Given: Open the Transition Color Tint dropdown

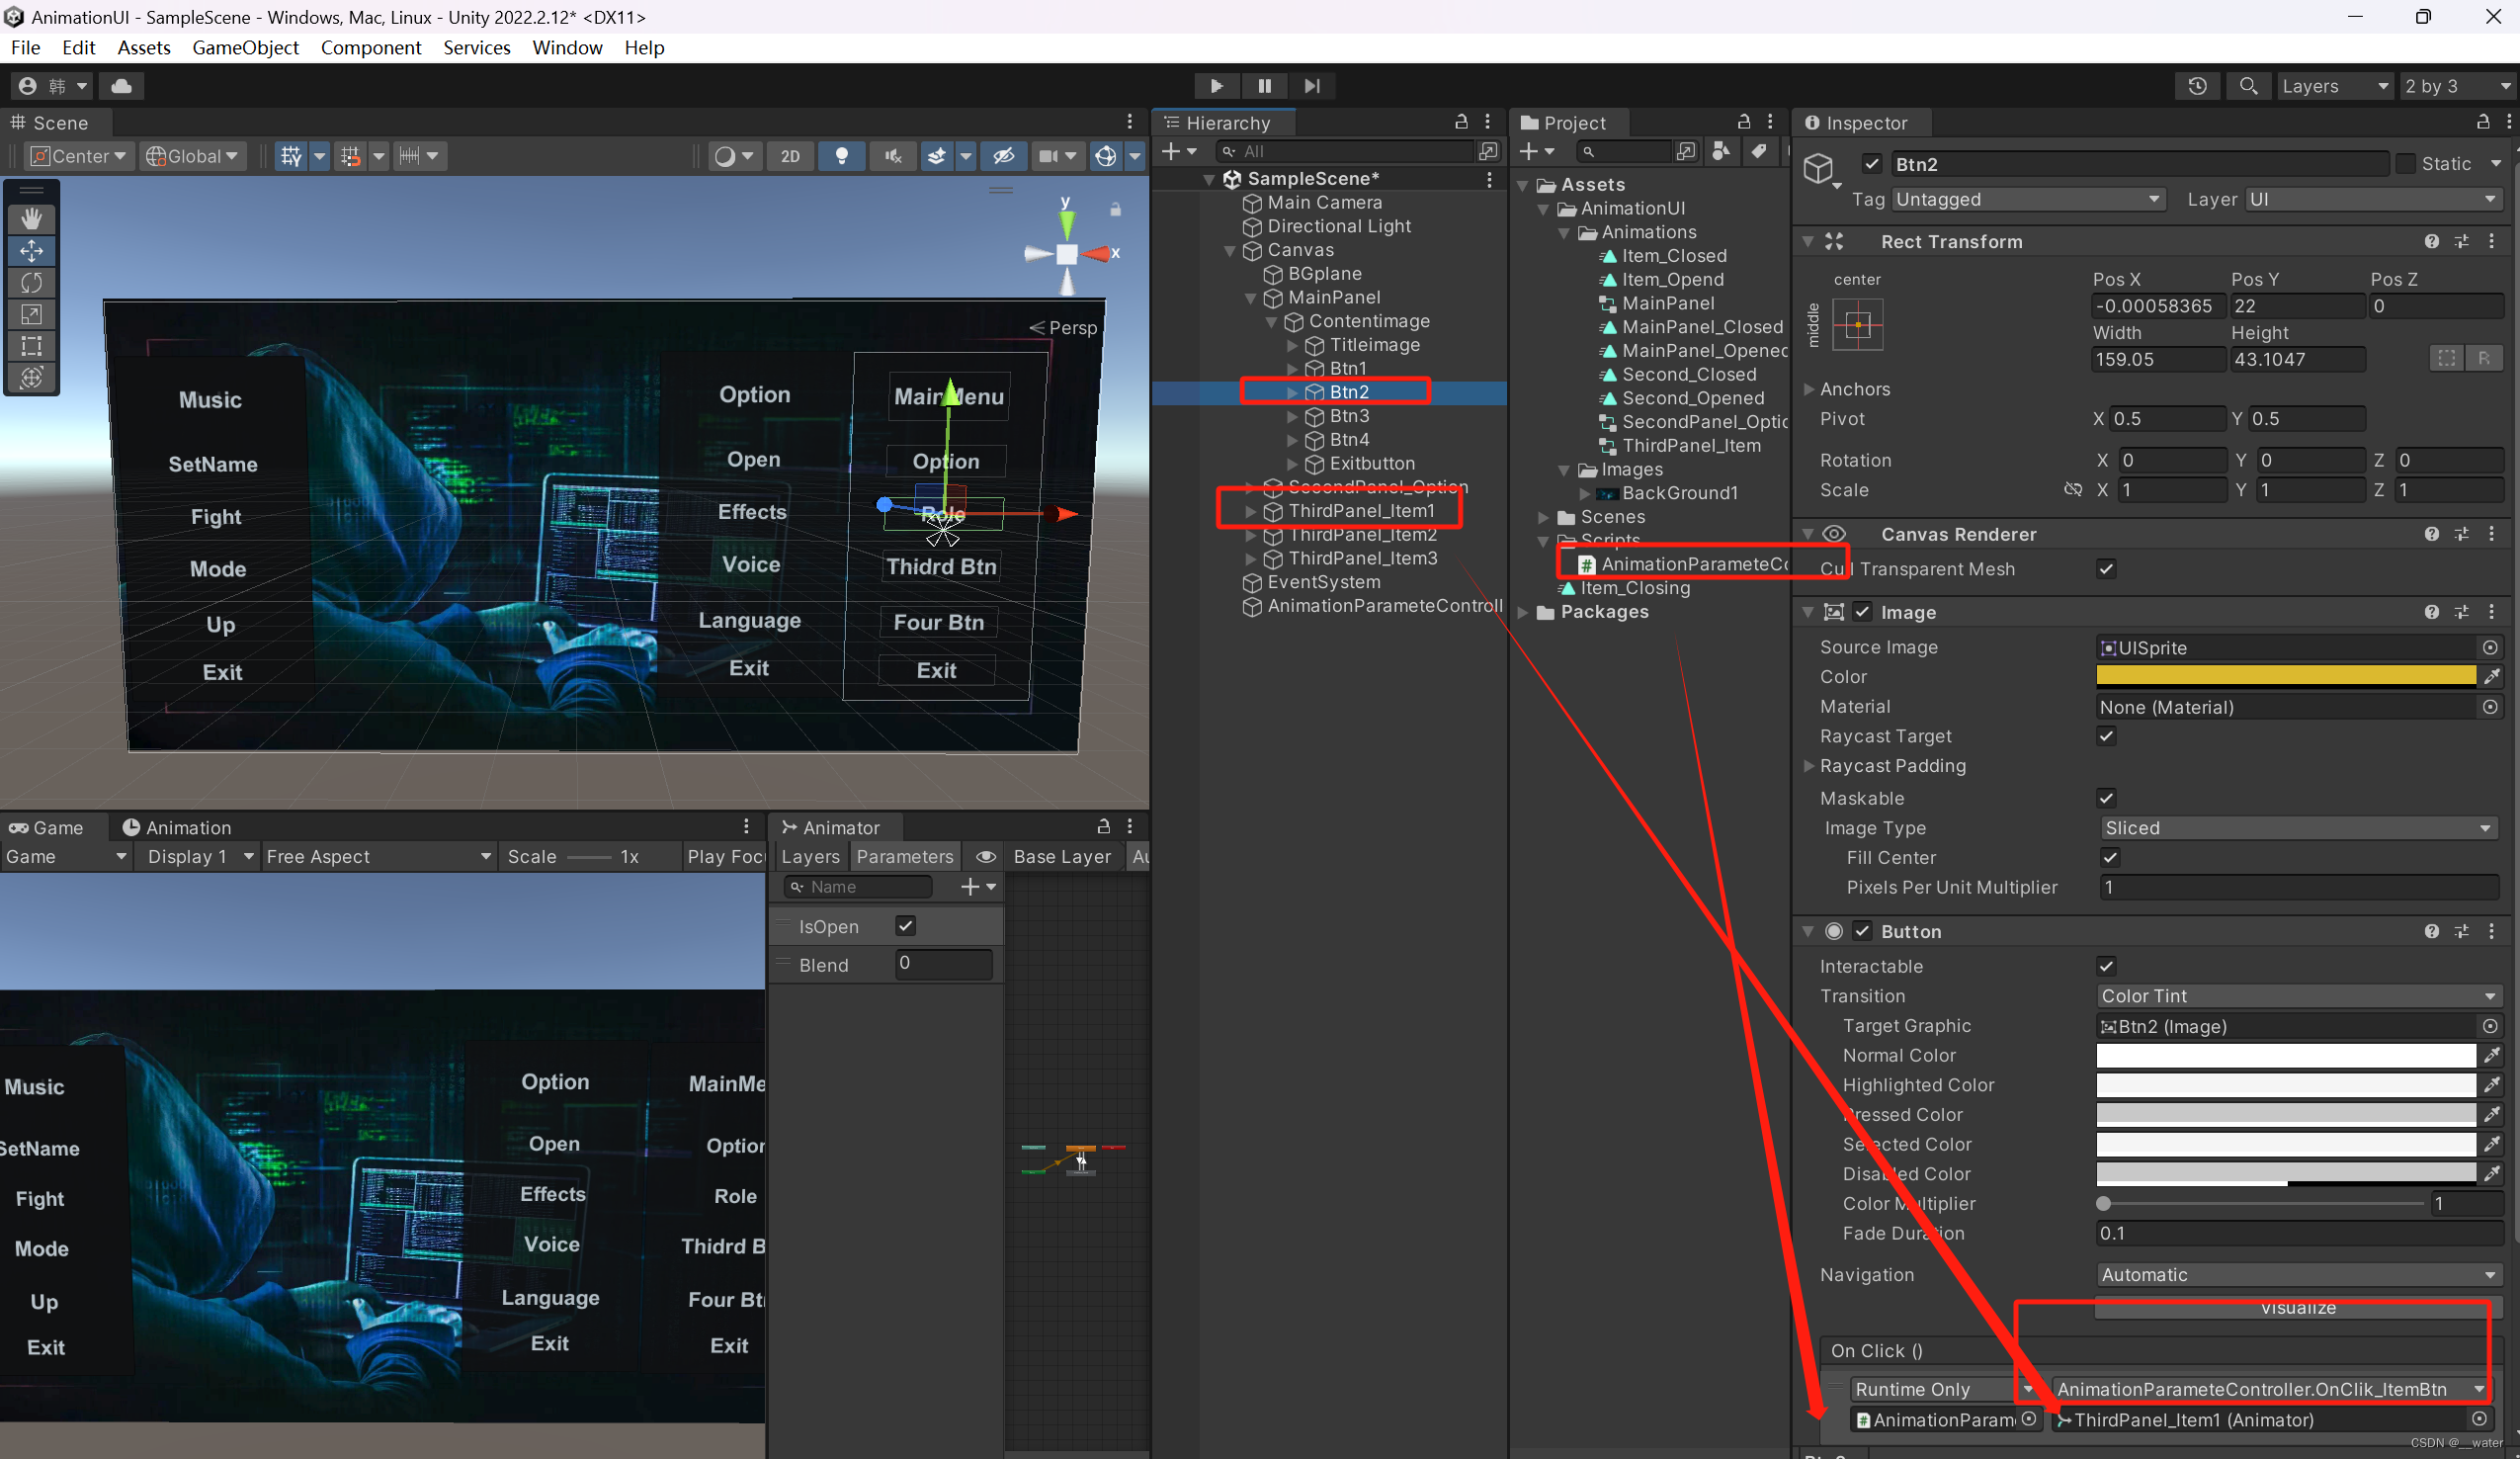Looking at the screenshot, I should click(2298, 996).
